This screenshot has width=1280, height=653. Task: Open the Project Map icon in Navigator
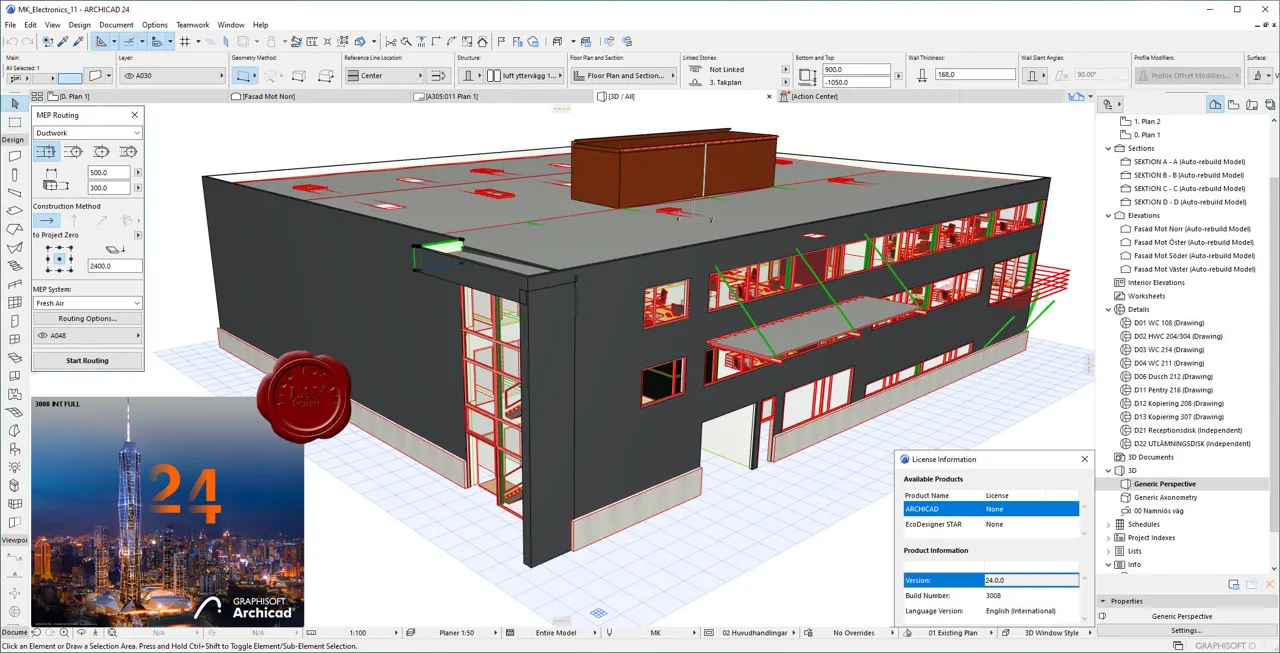click(1215, 104)
